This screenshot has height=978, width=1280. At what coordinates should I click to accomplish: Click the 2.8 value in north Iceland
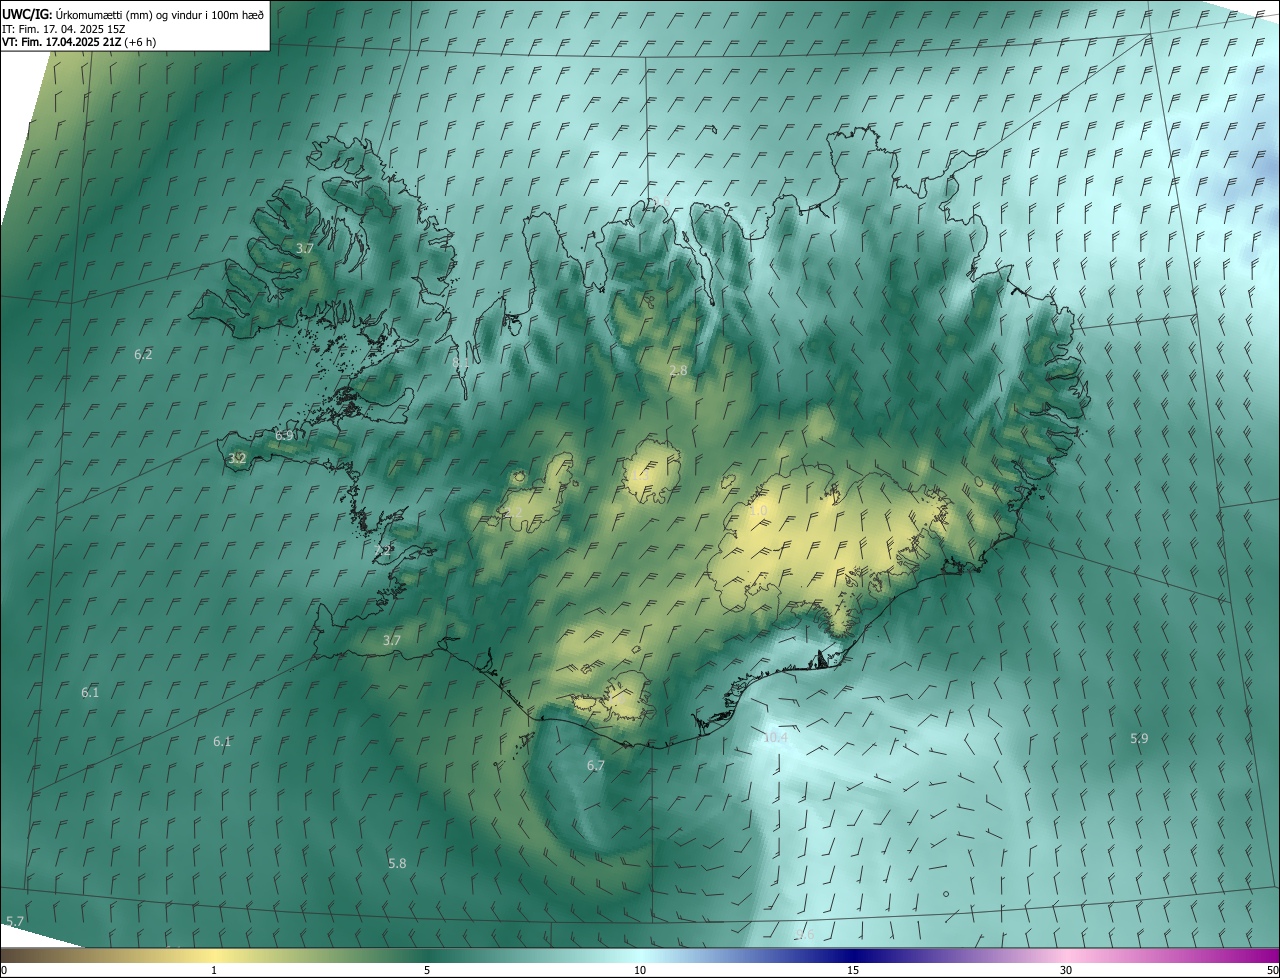click(678, 370)
